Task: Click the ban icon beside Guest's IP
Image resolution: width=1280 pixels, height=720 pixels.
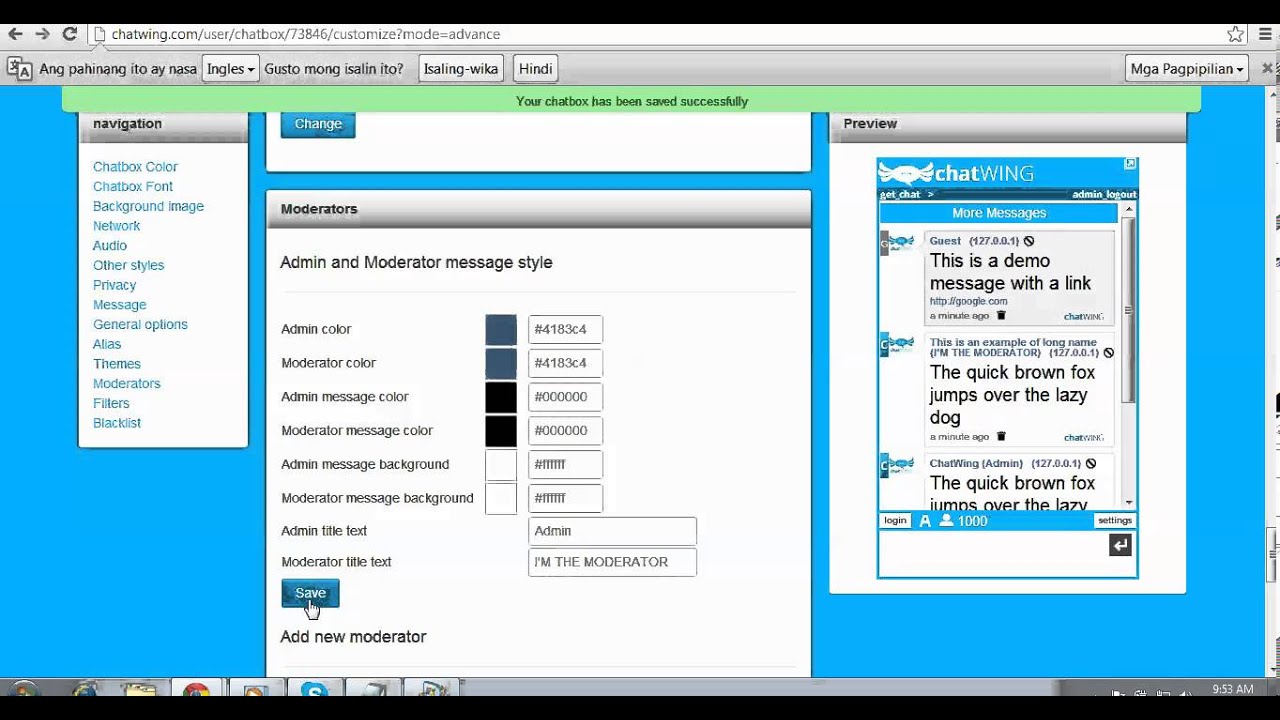Action: click(x=1029, y=241)
